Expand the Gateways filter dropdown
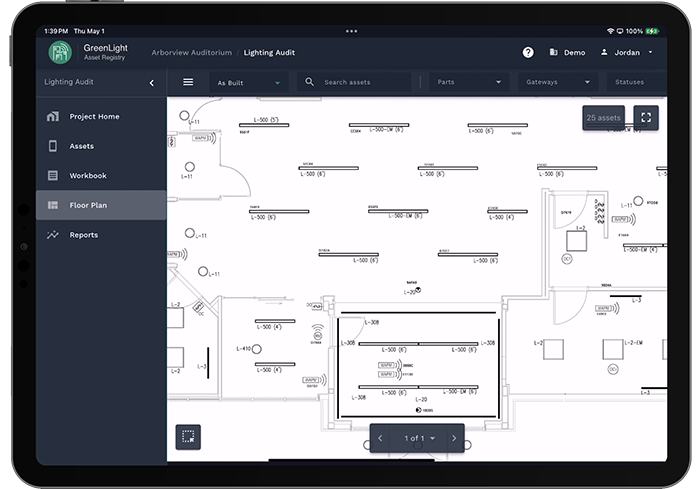 click(558, 82)
